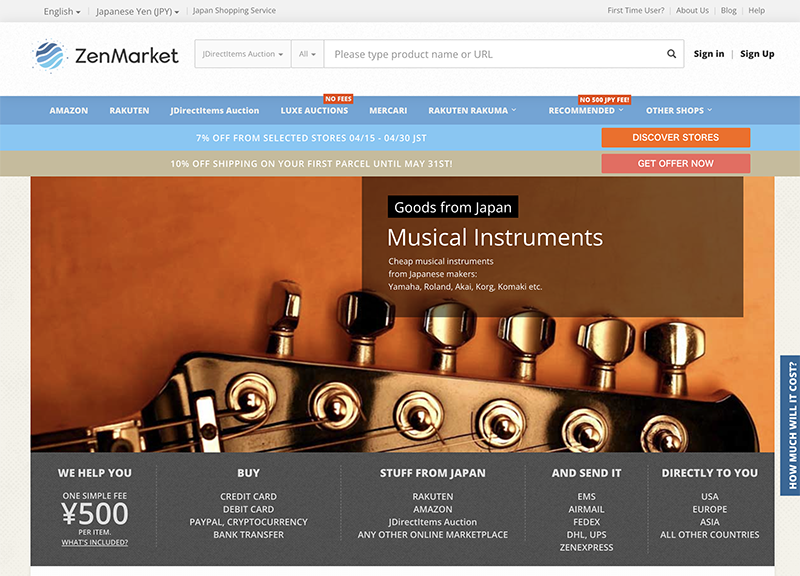
Task: Expand the JDirectItems Auction search selector
Action: tap(243, 54)
